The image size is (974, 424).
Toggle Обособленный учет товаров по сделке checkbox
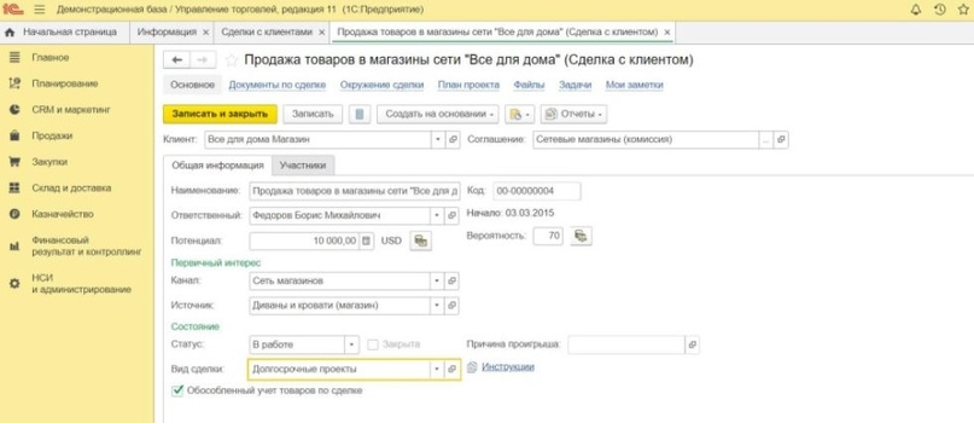click(x=178, y=390)
